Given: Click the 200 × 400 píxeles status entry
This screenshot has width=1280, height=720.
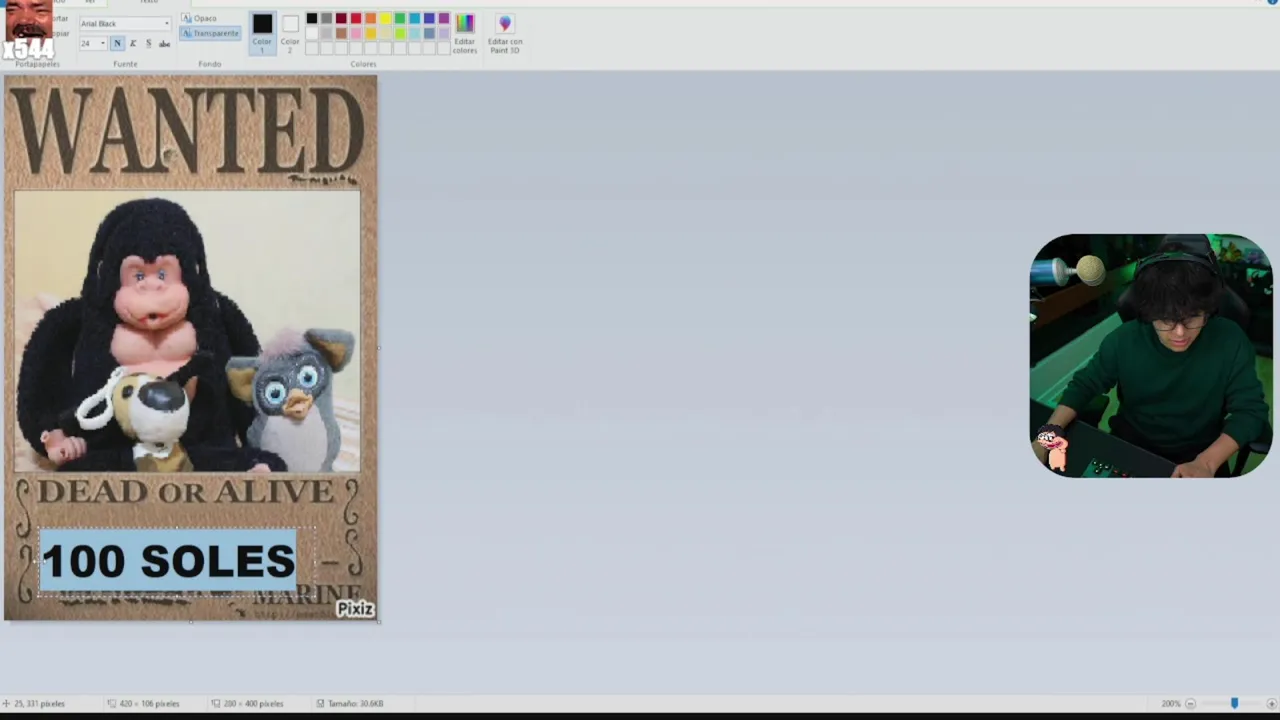Looking at the screenshot, I should (x=247, y=704).
